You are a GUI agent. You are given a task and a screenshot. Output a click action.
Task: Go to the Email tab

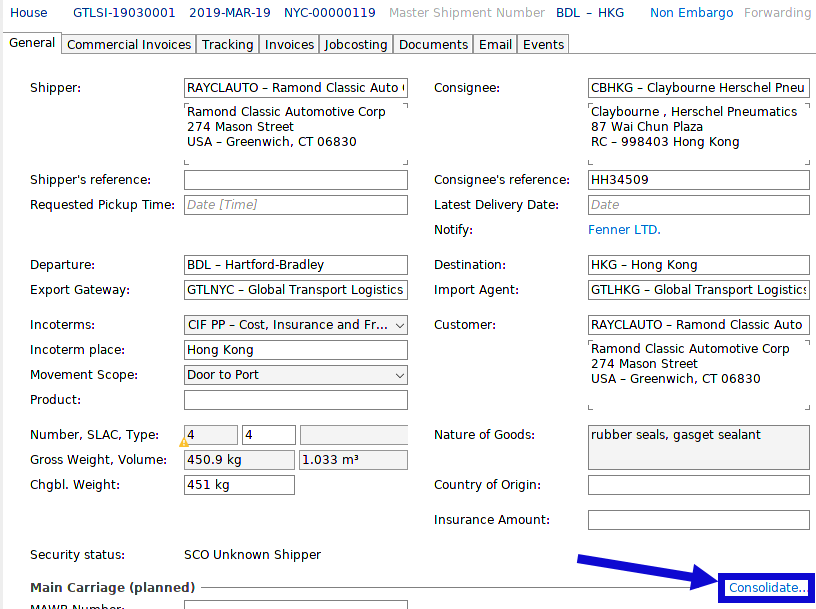coord(495,44)
